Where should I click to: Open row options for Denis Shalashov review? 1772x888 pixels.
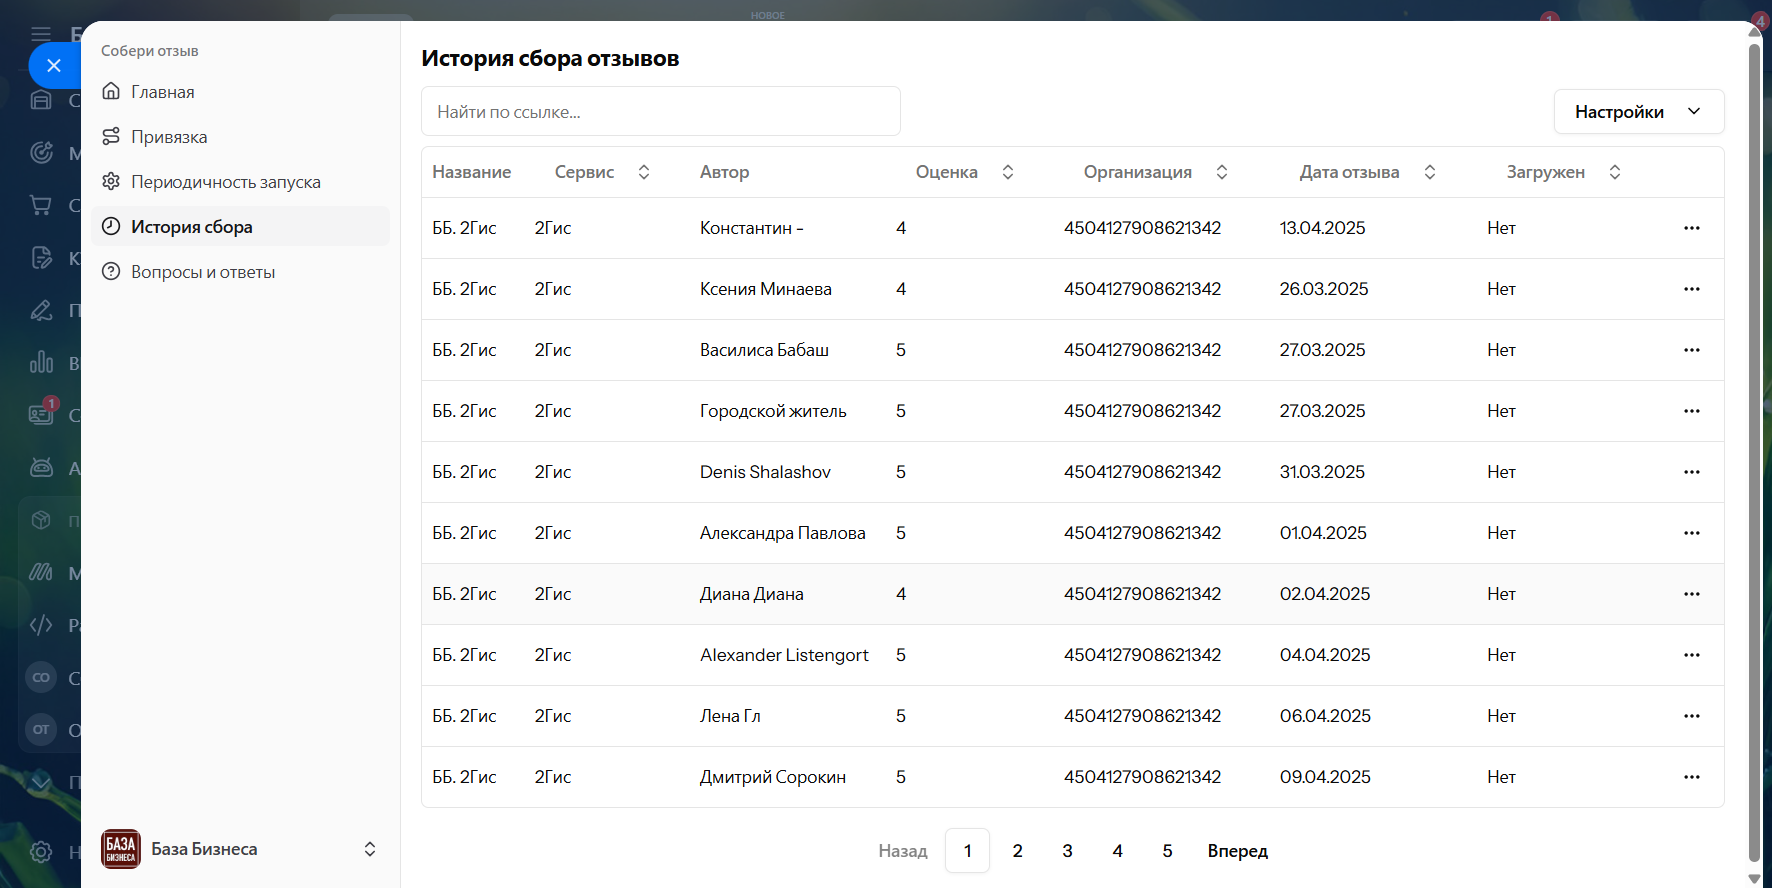[1692, 472]
